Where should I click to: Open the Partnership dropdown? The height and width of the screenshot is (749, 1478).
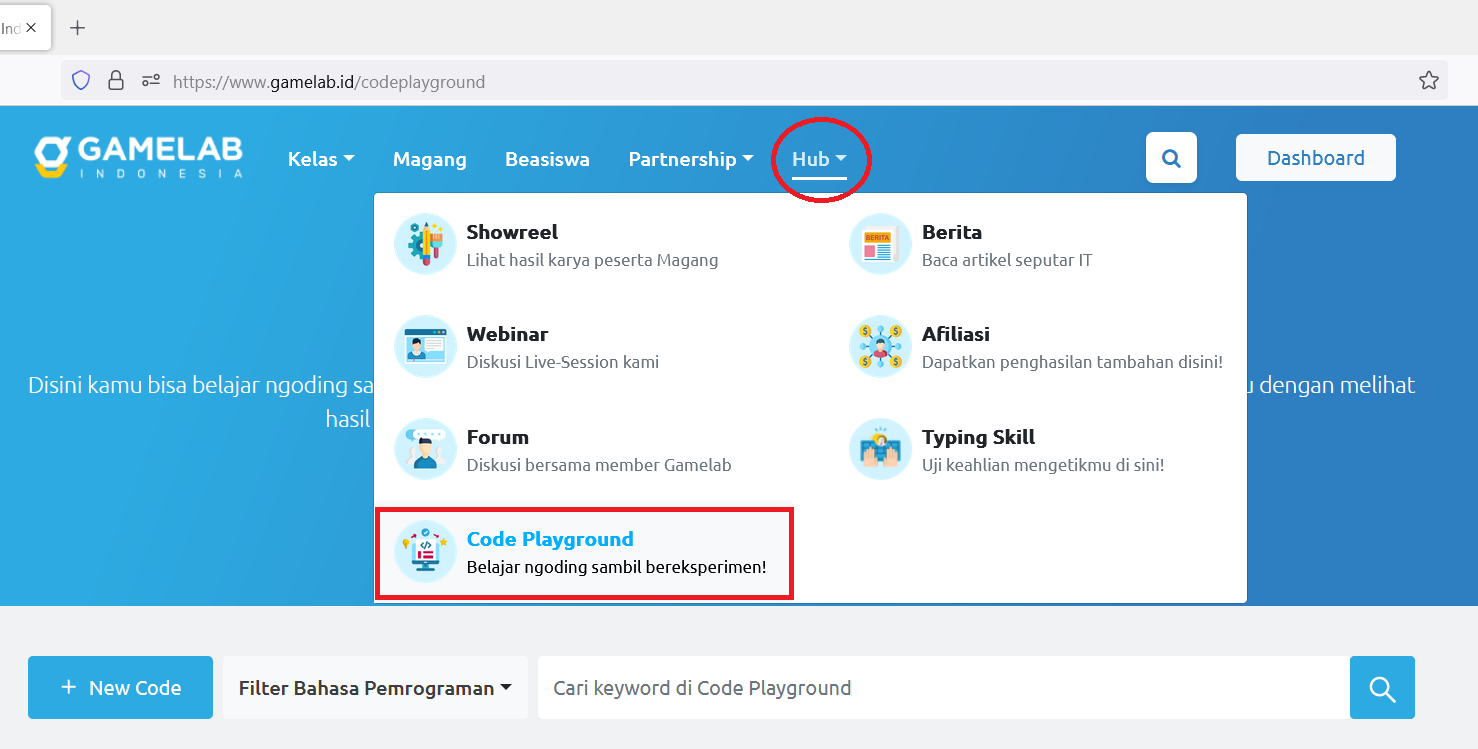point(690,158)
